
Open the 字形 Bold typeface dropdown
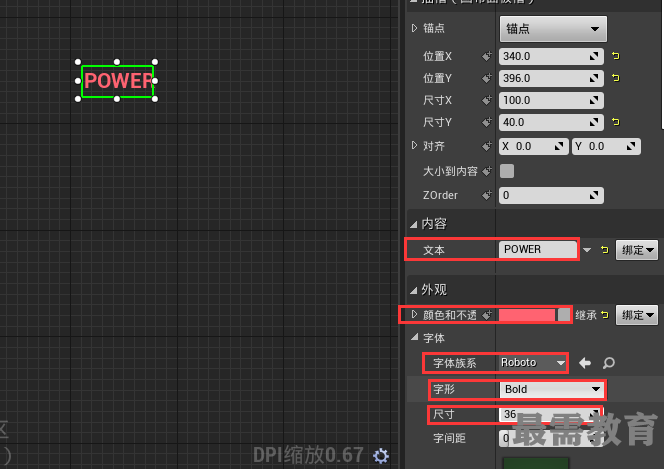tap(552, 389)
